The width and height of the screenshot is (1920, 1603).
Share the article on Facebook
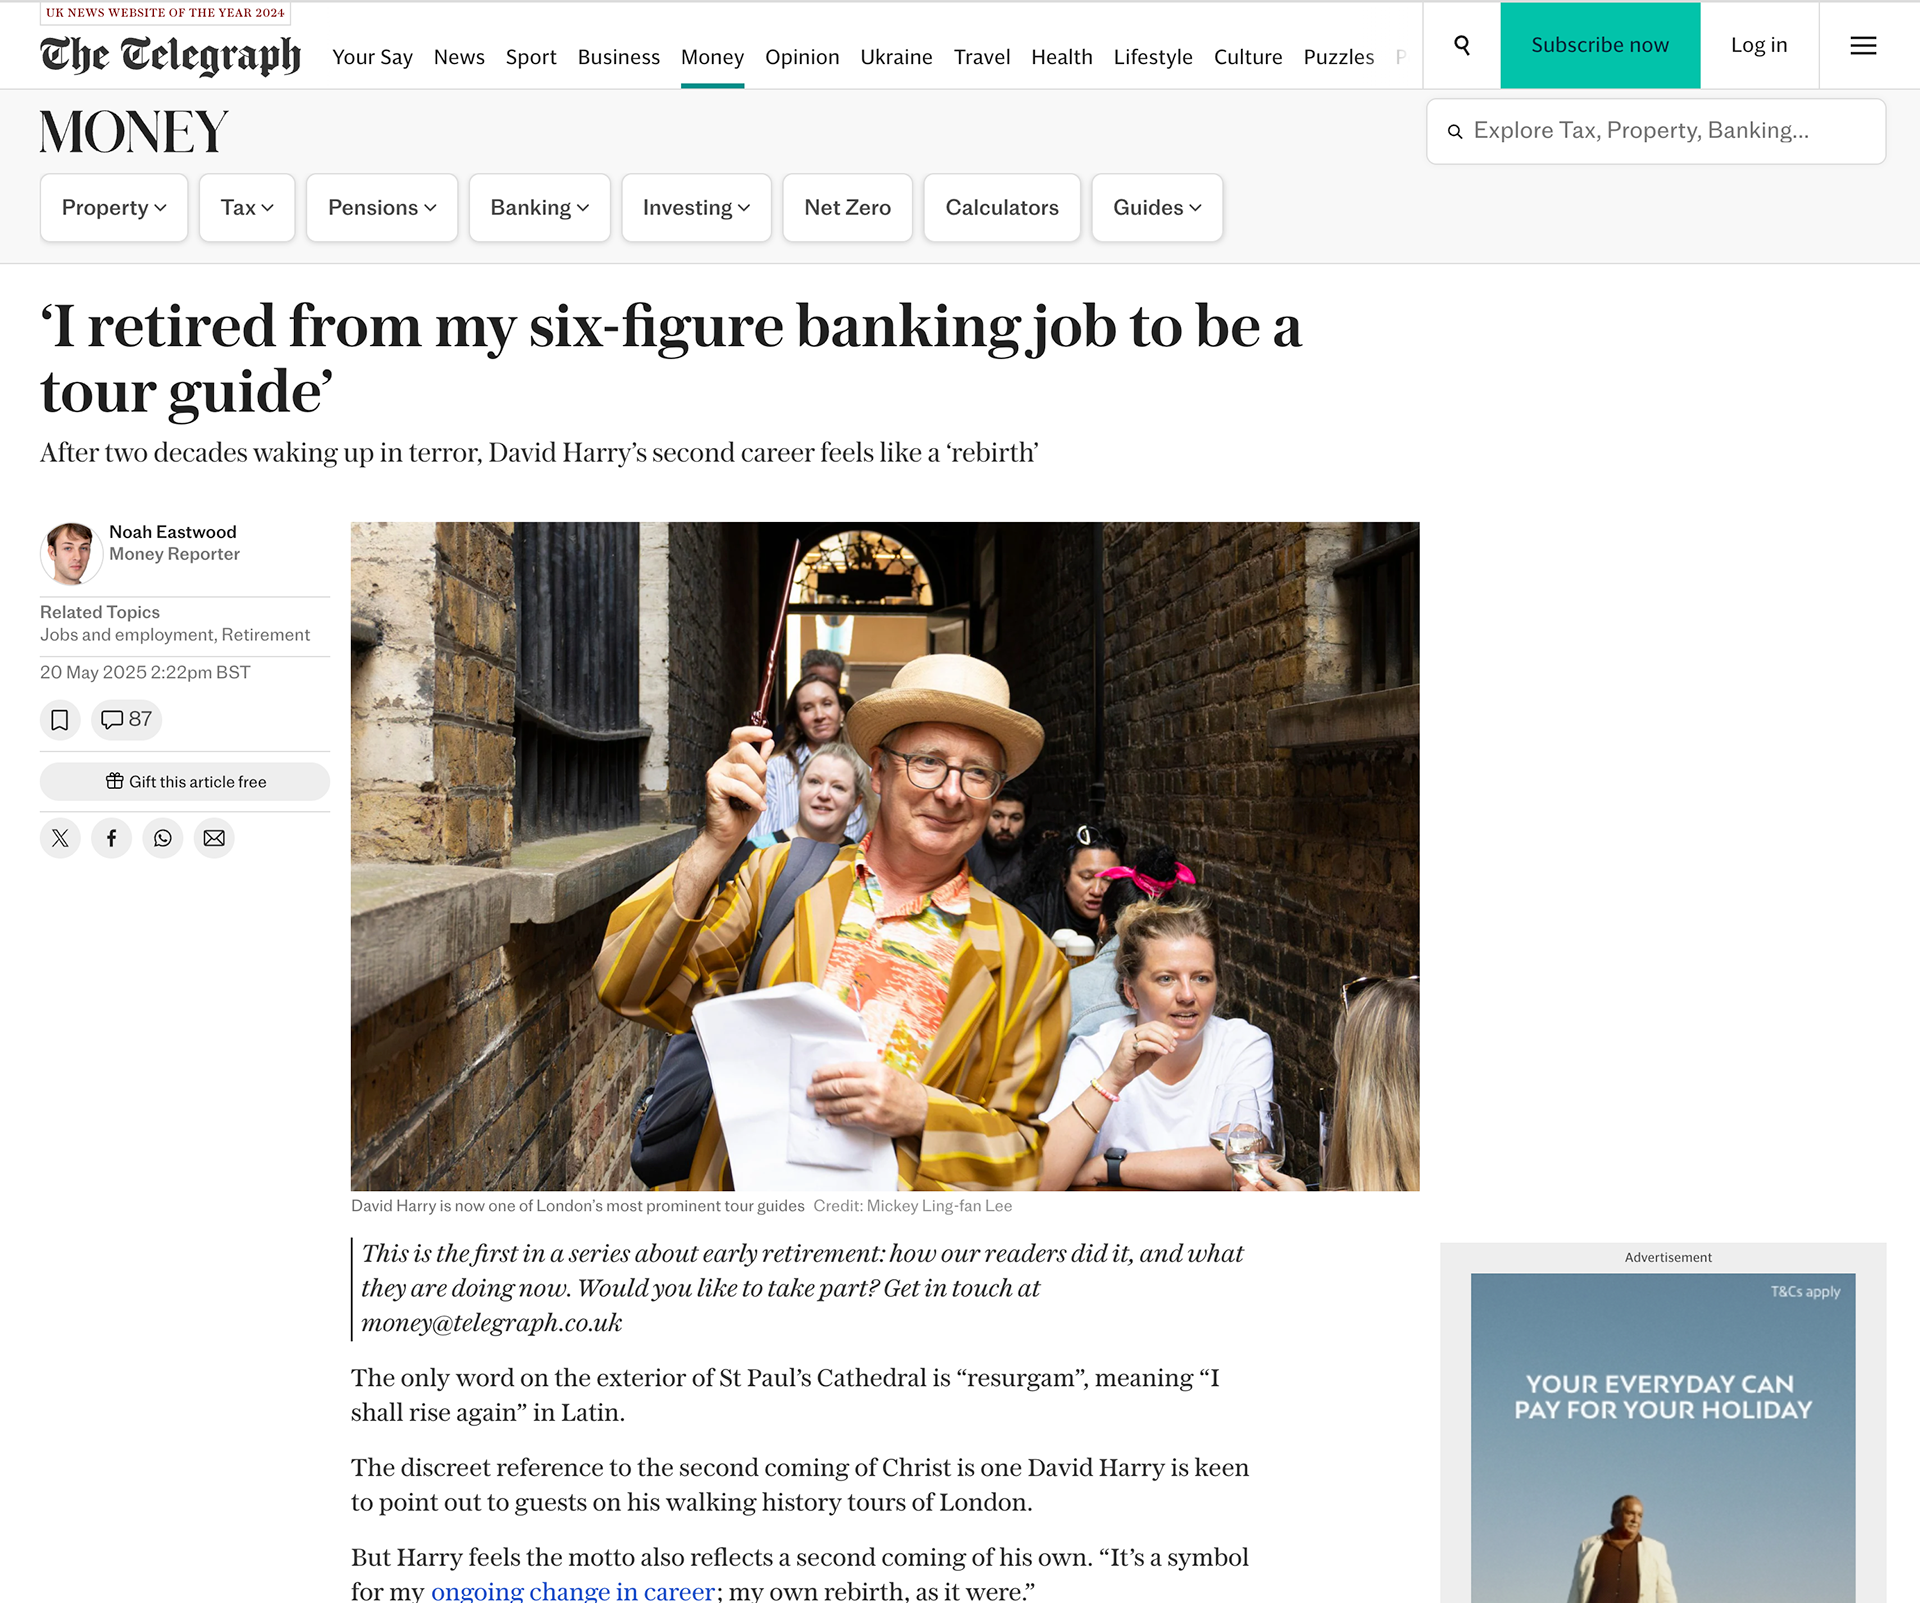click(112, 838)
